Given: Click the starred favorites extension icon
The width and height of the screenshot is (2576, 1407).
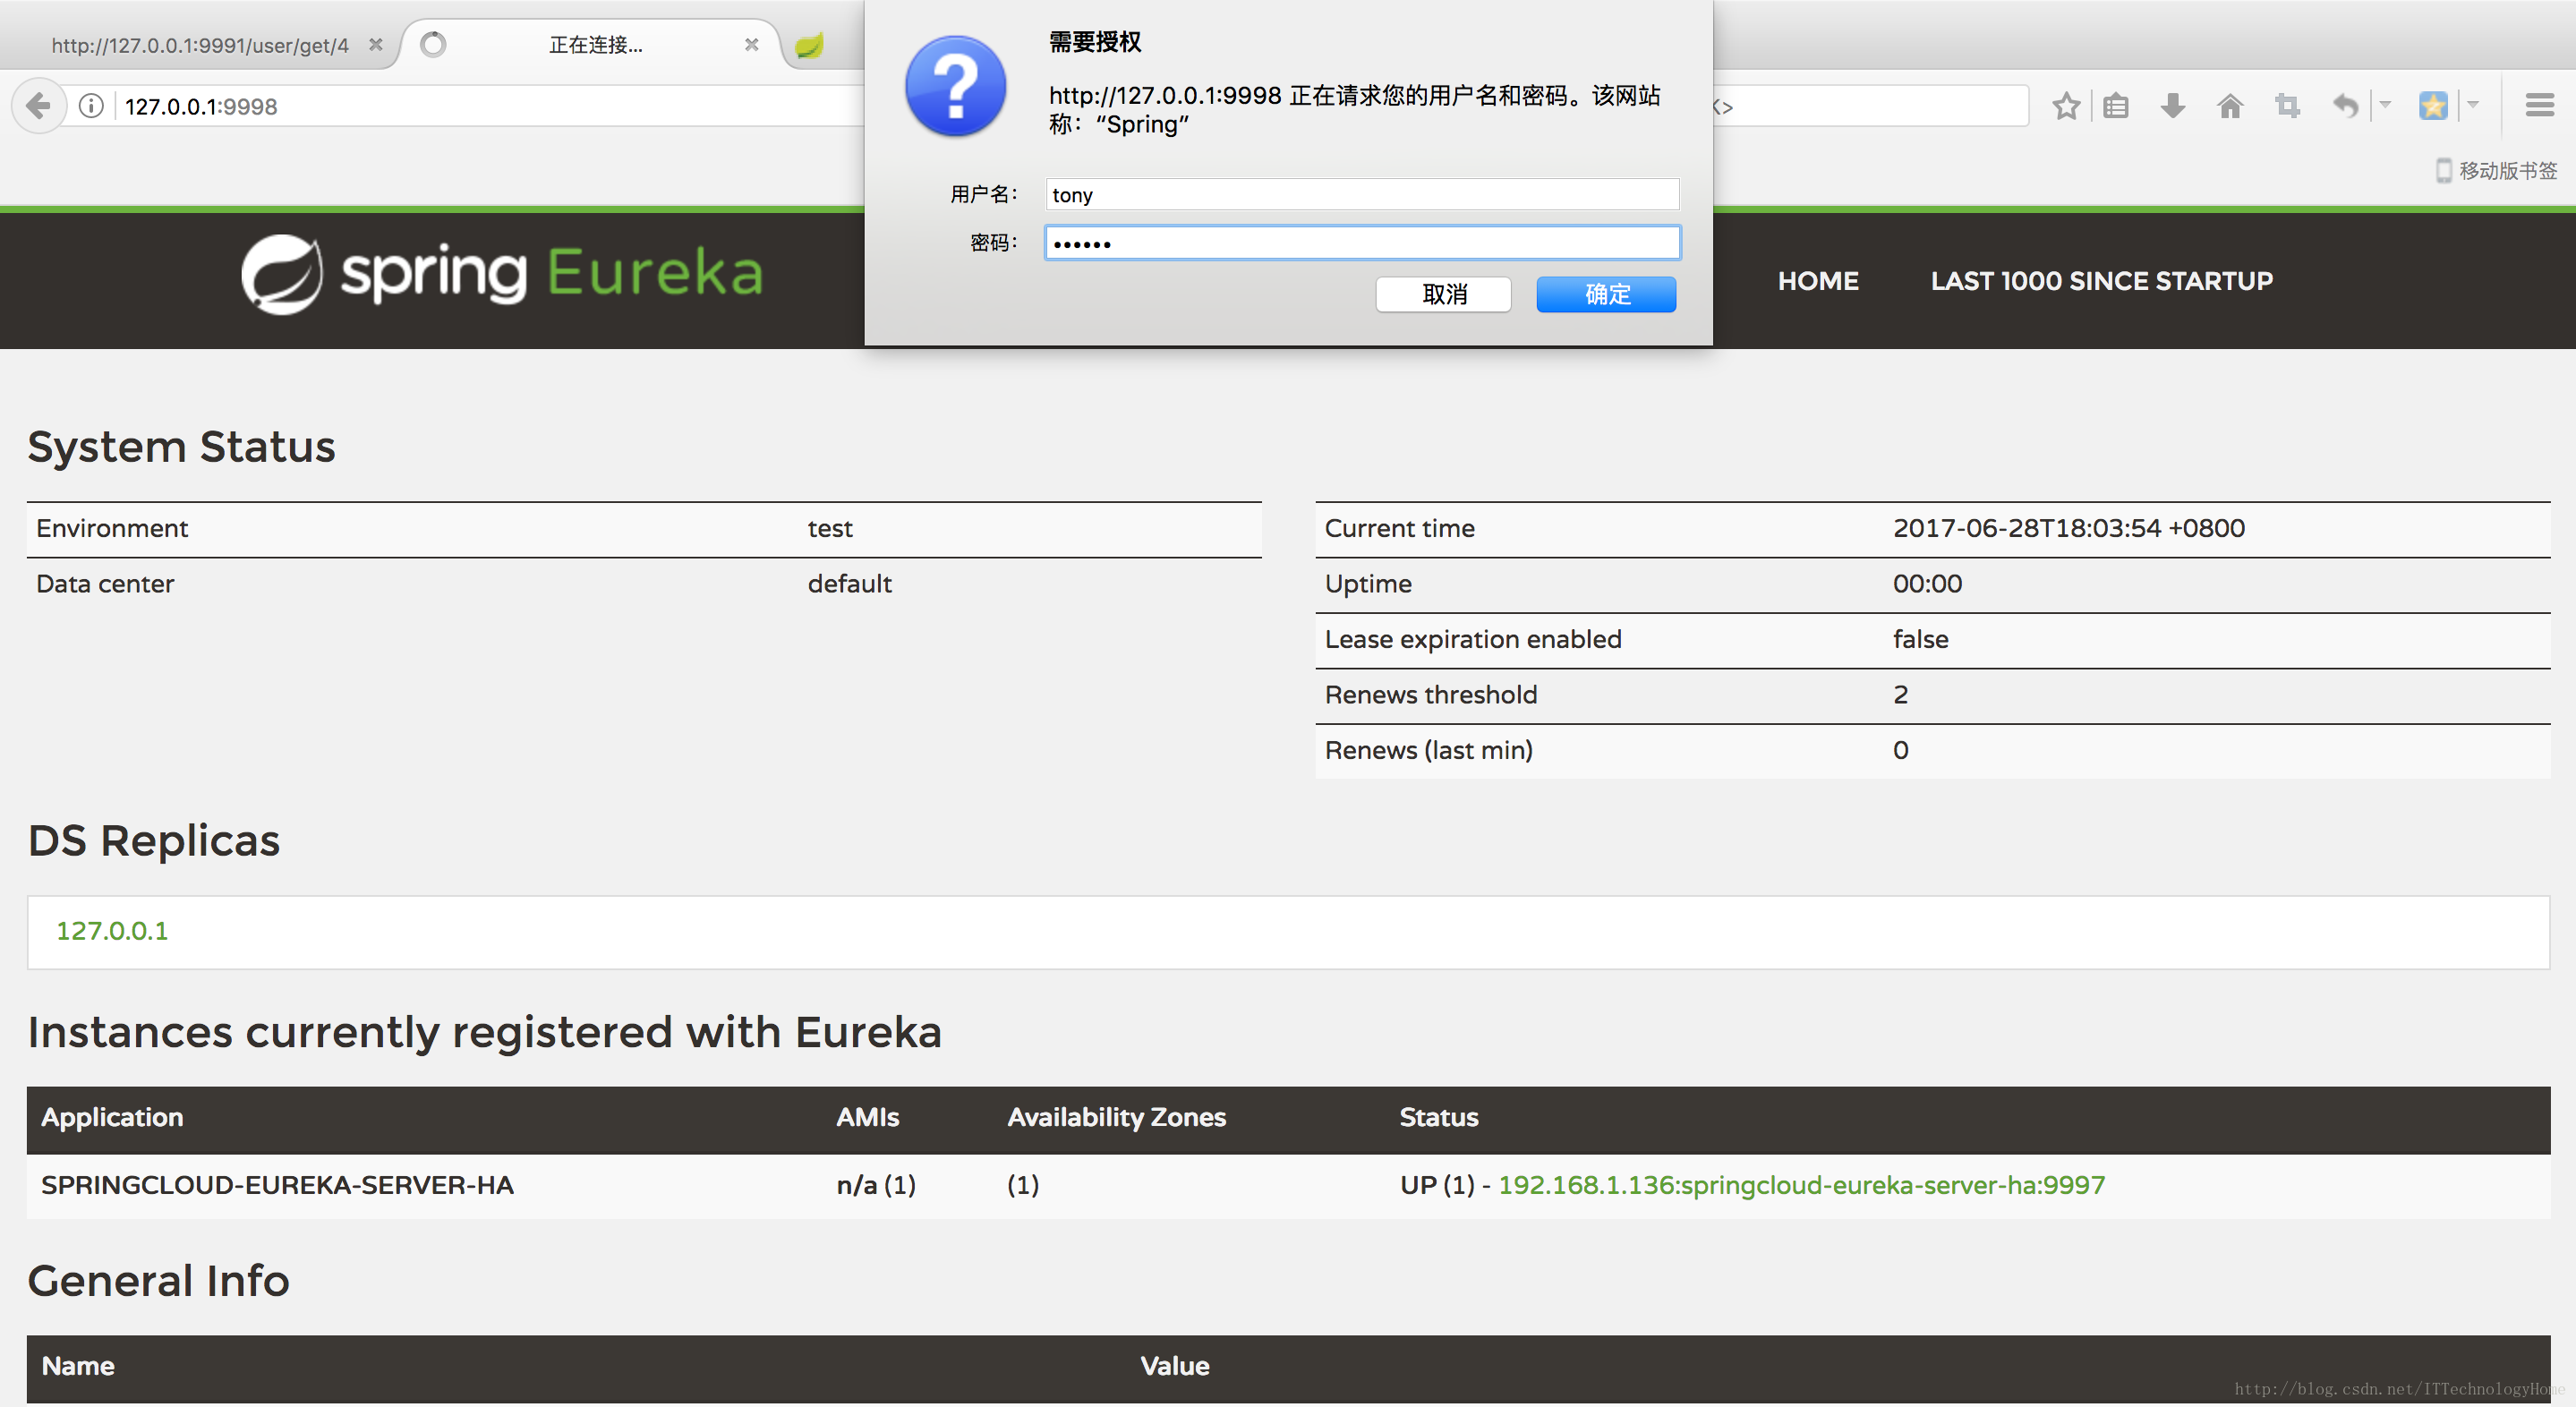Looking at the screenshot, I should (2433, 105).
